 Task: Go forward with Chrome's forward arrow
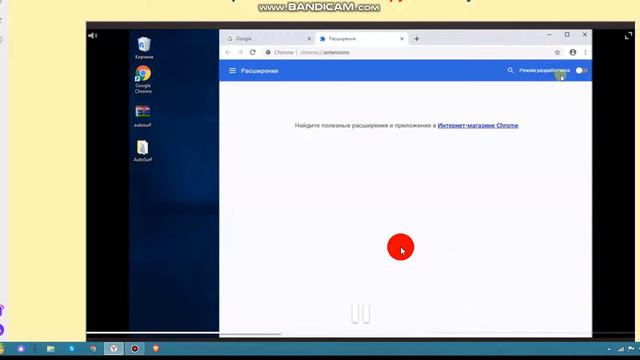tap(240, 52)
